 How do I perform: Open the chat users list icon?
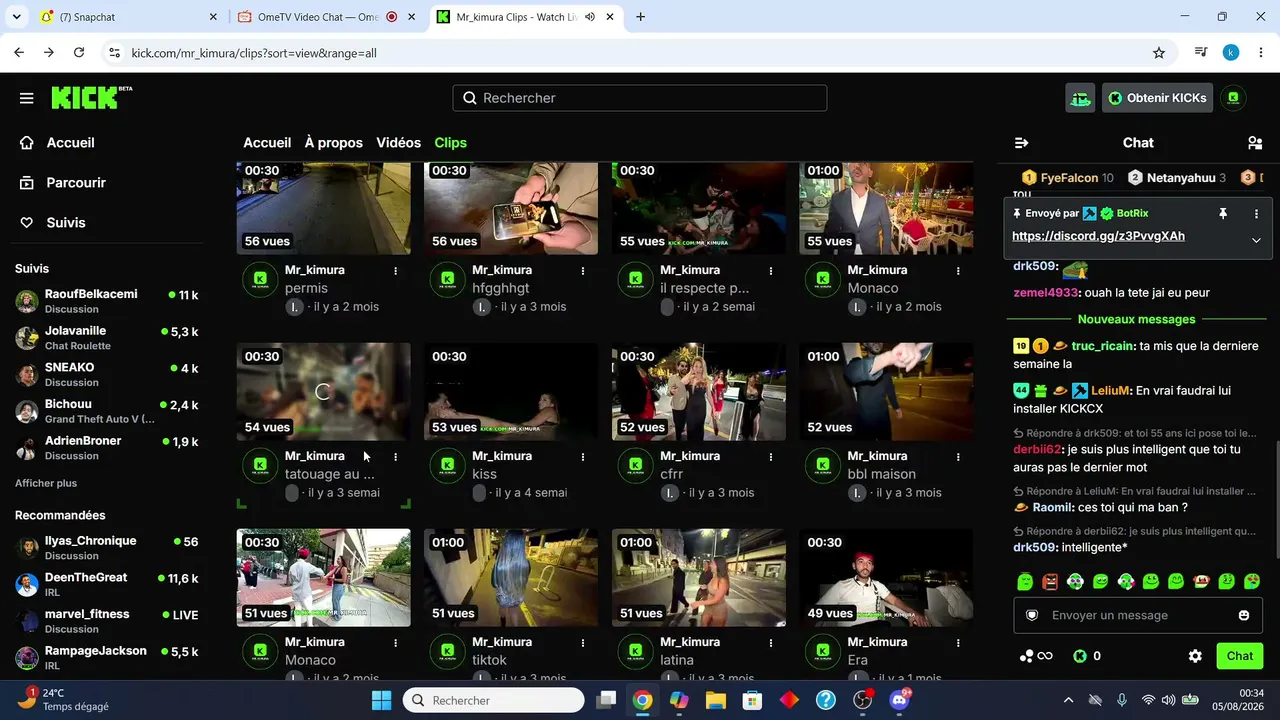point(1255,143)
